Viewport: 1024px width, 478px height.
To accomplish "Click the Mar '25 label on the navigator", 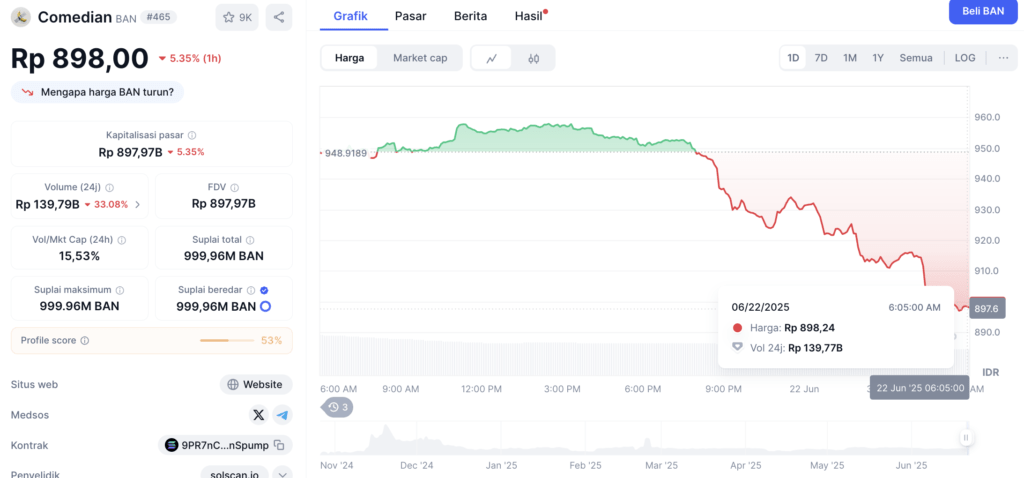I will tap(664, 466).
